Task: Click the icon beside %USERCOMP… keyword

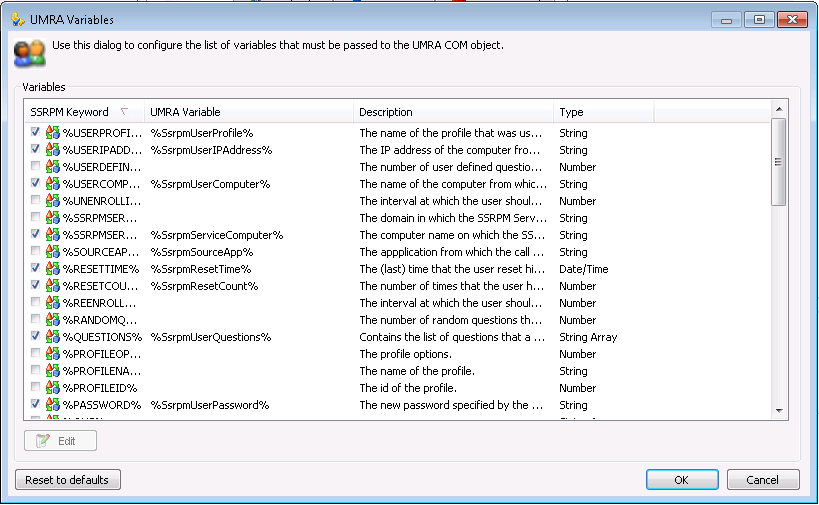Action: tap(53, 184)
